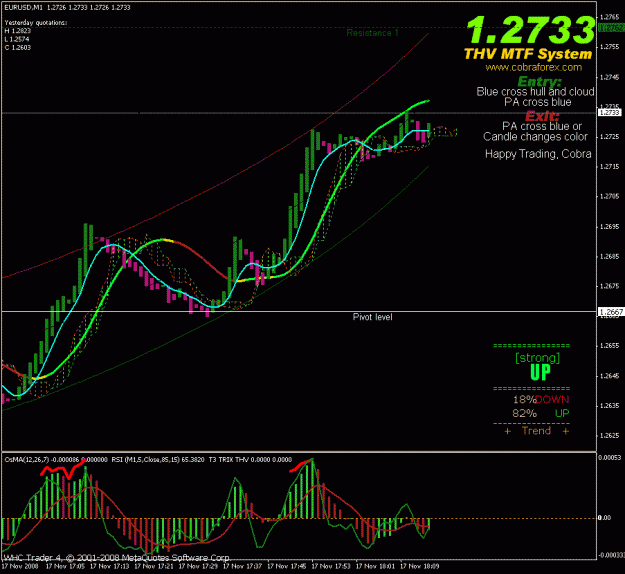Click '17 Nov 17:05' on time axis
The image size is (625, 574).
click(x=65, y=566)
